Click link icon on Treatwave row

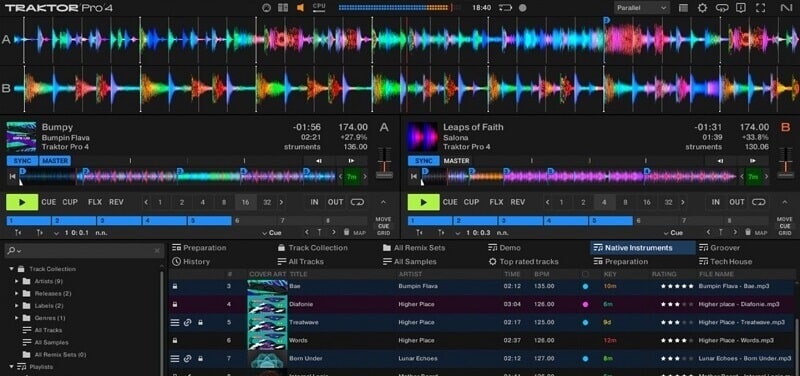point(187,322)
